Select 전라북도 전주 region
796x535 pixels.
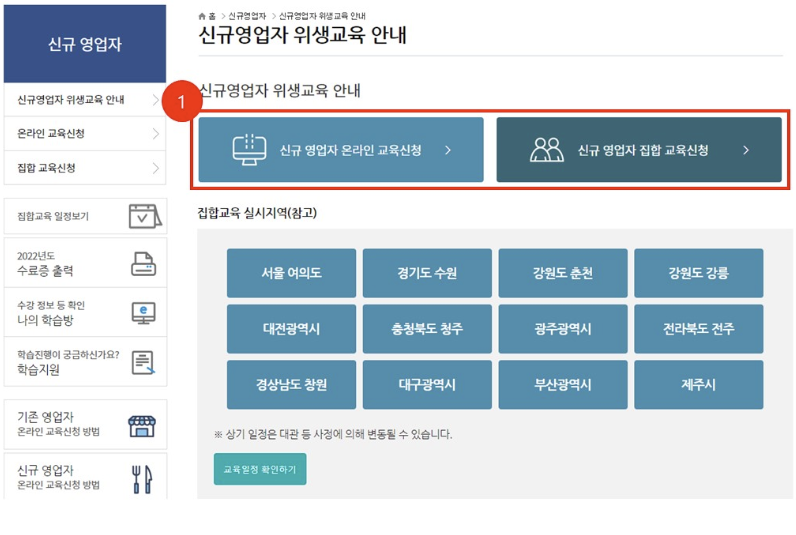[699, 329]
